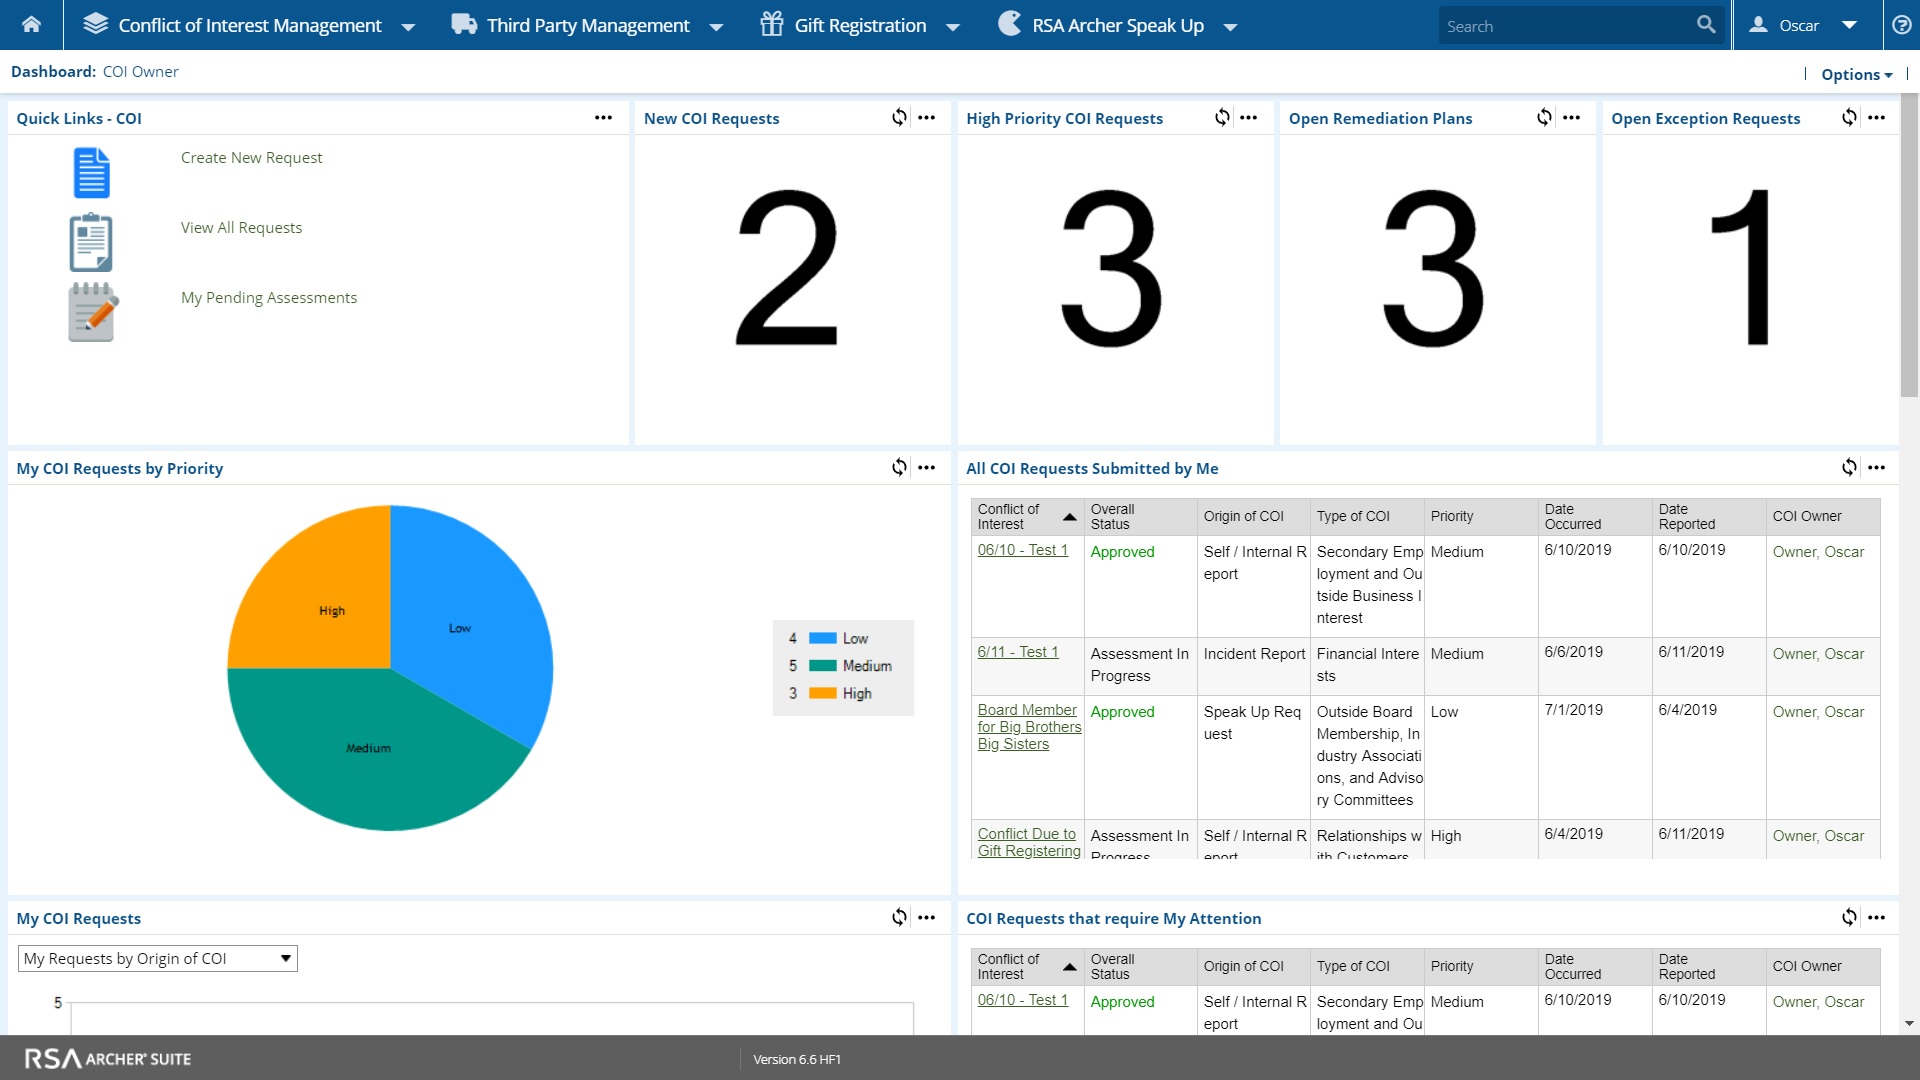Screen dimensions: 1920x1080
Task: Open help with the question mark icon
Action: click(x=1901, y=25)
